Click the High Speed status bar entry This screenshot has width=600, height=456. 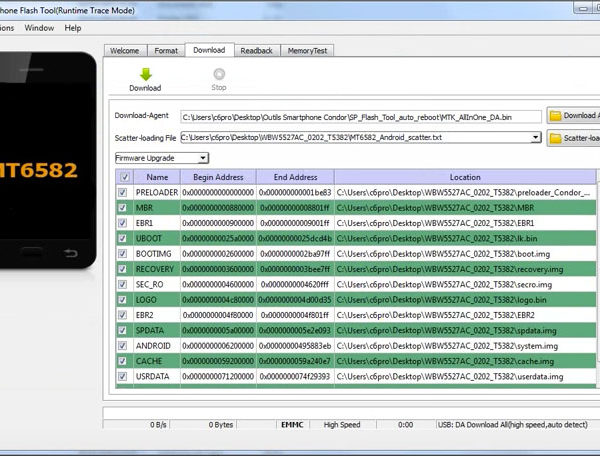click(342, 425)
